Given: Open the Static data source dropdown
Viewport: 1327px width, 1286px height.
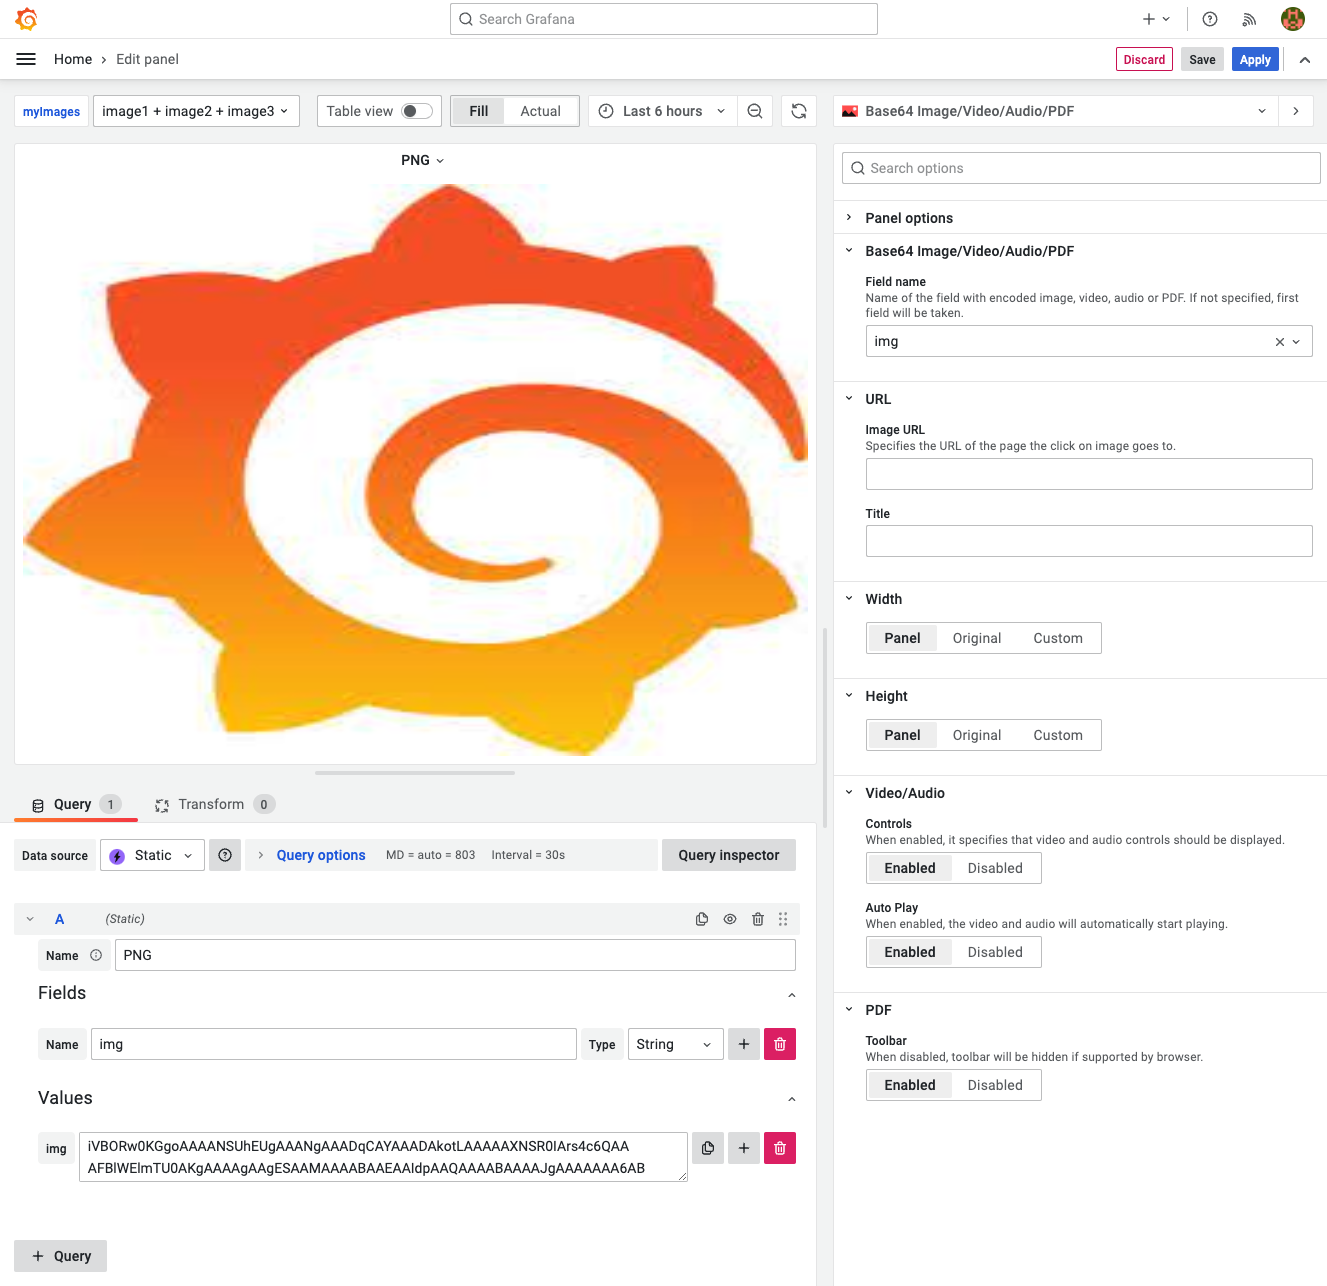Looking at the screenshot, I should click(x=153, y=855).
